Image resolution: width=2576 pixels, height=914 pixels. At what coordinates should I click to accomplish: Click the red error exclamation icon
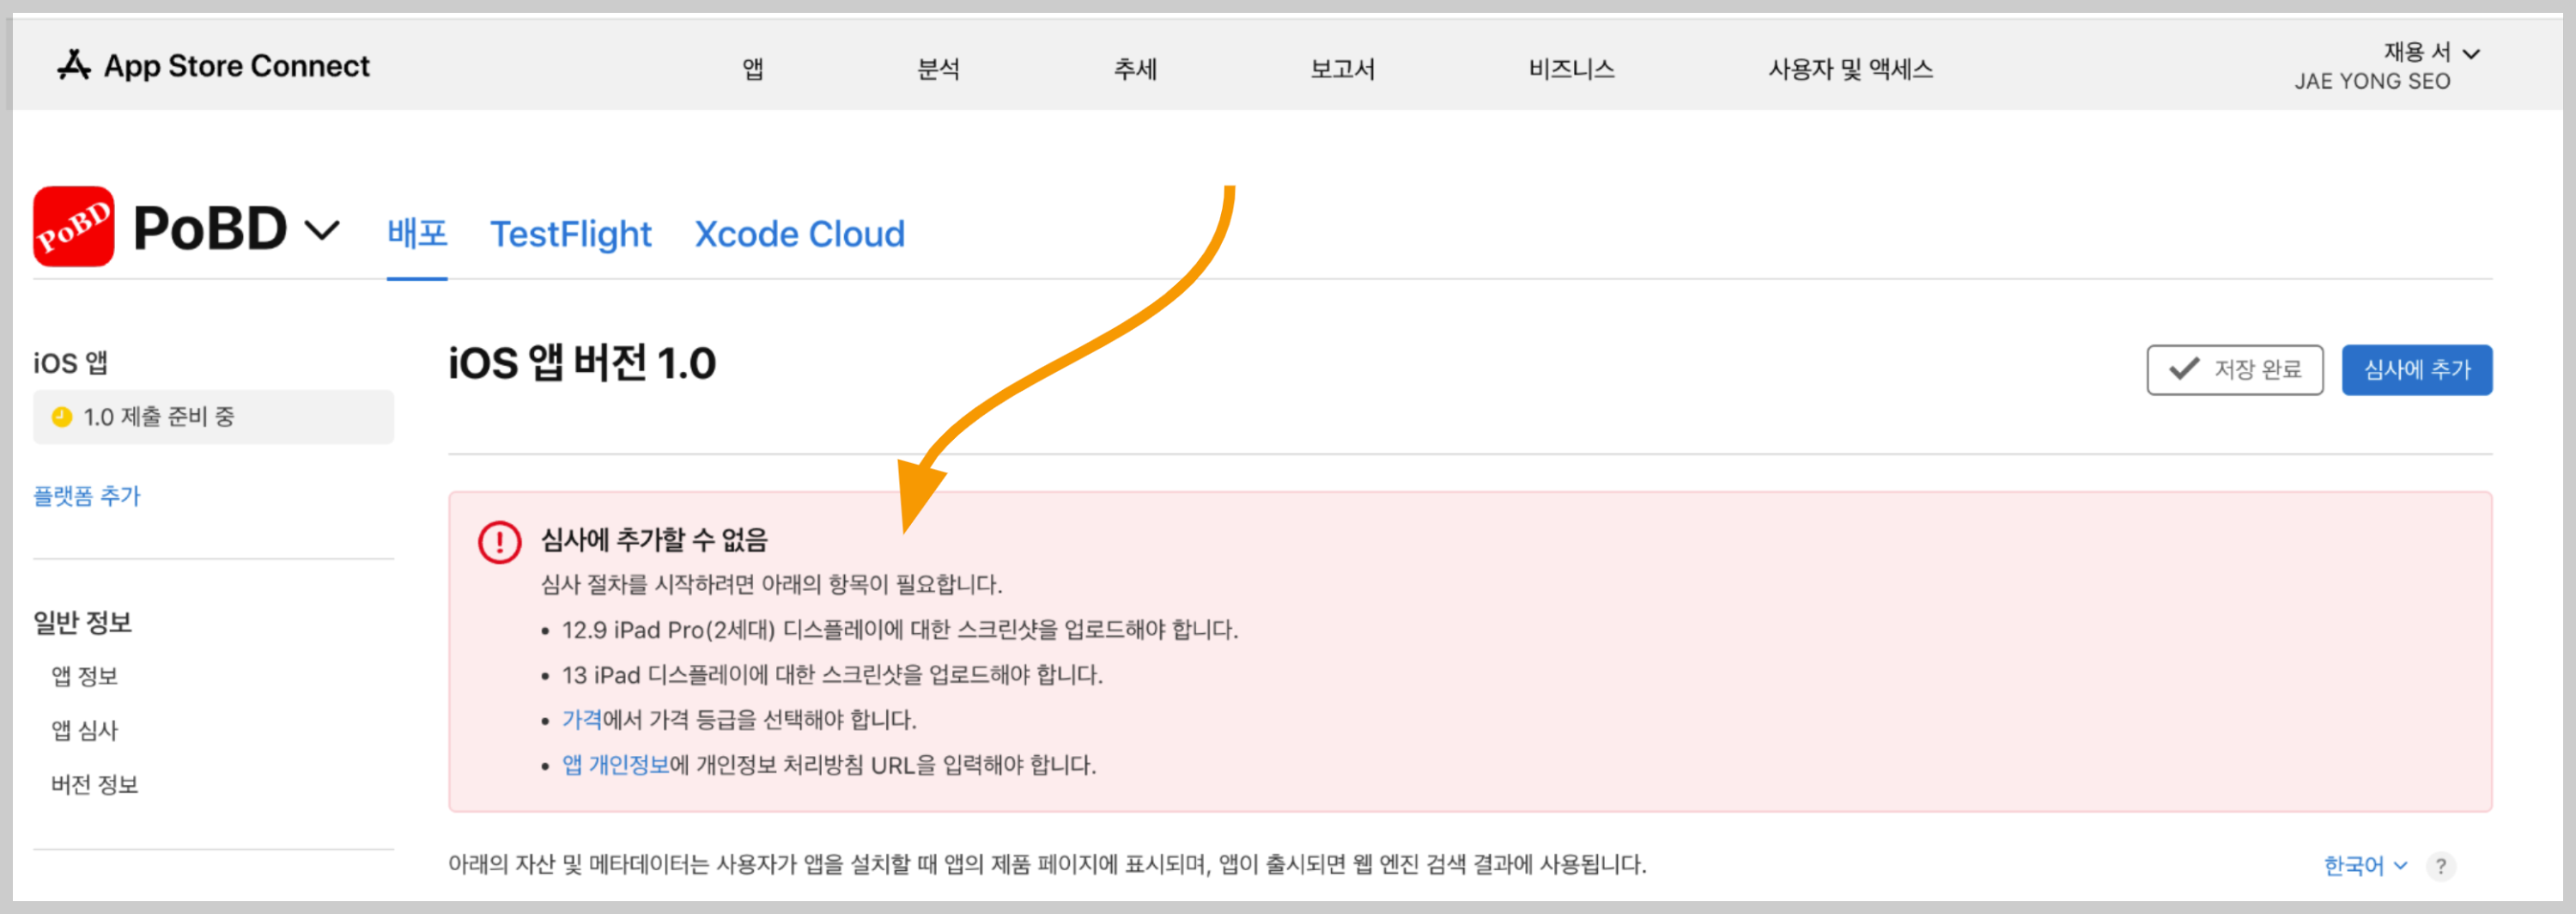pyautogui.click(x=499, y=542)
